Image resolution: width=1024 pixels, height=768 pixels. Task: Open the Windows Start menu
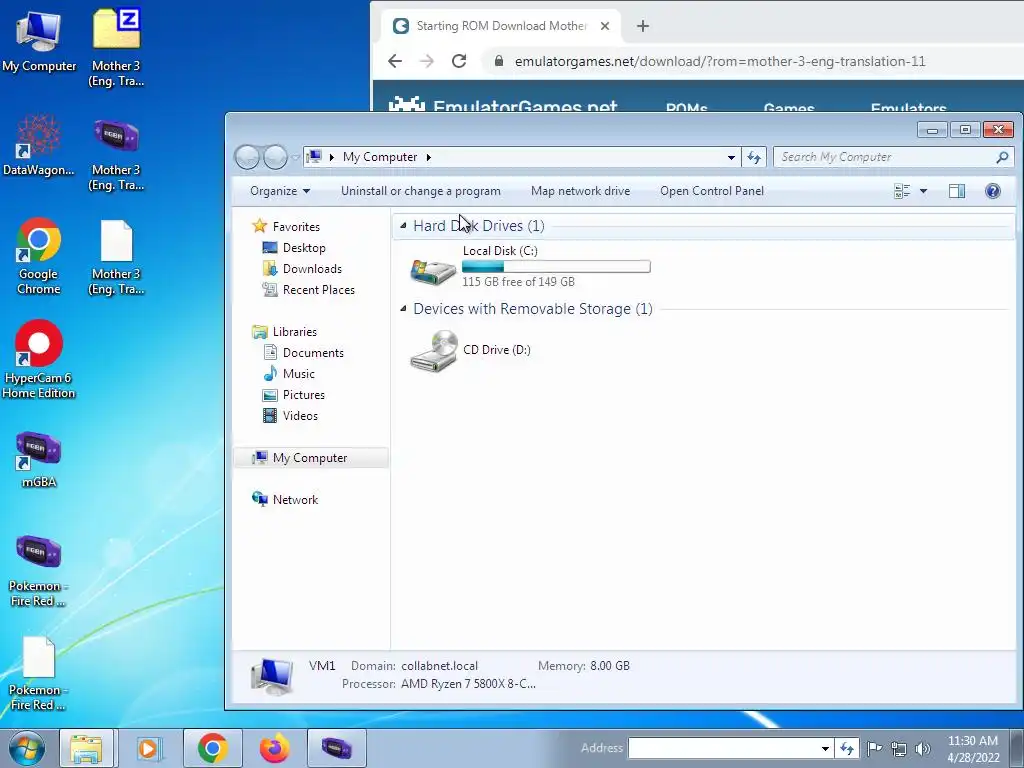point(26,748)
